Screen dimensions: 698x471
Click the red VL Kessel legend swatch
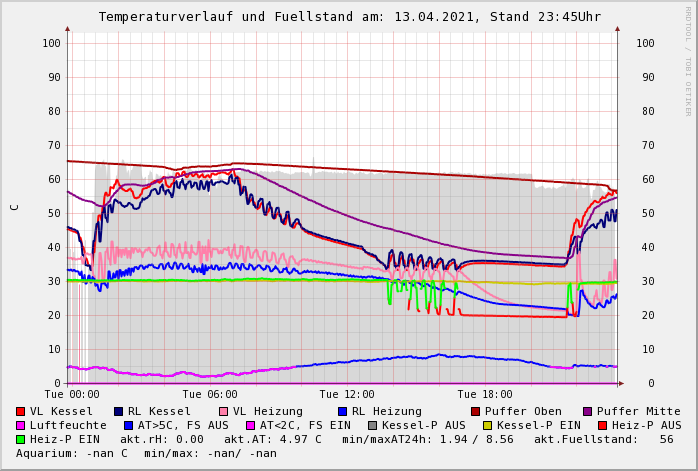pos(21,411)
